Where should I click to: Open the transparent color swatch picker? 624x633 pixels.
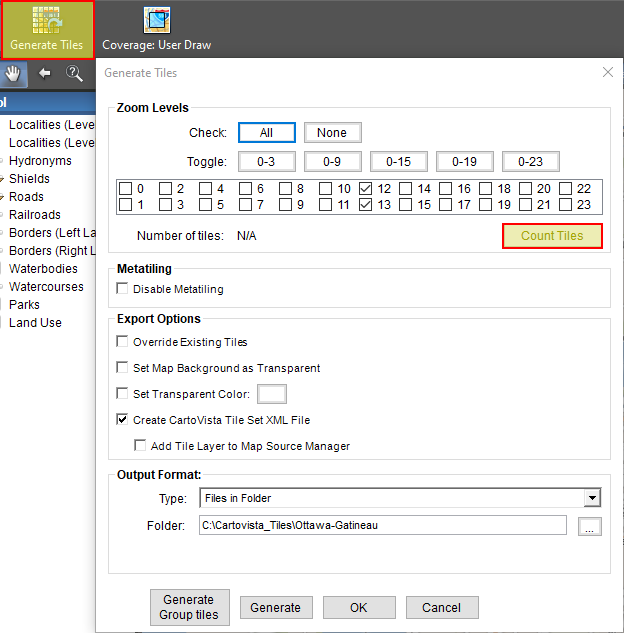[272, 394]
